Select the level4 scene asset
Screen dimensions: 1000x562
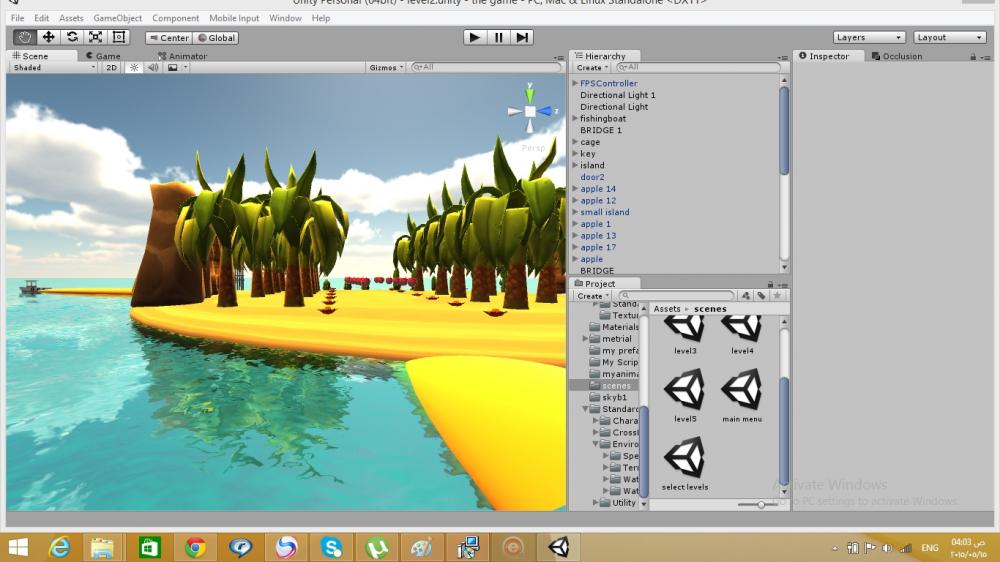[x=742, y=335]
